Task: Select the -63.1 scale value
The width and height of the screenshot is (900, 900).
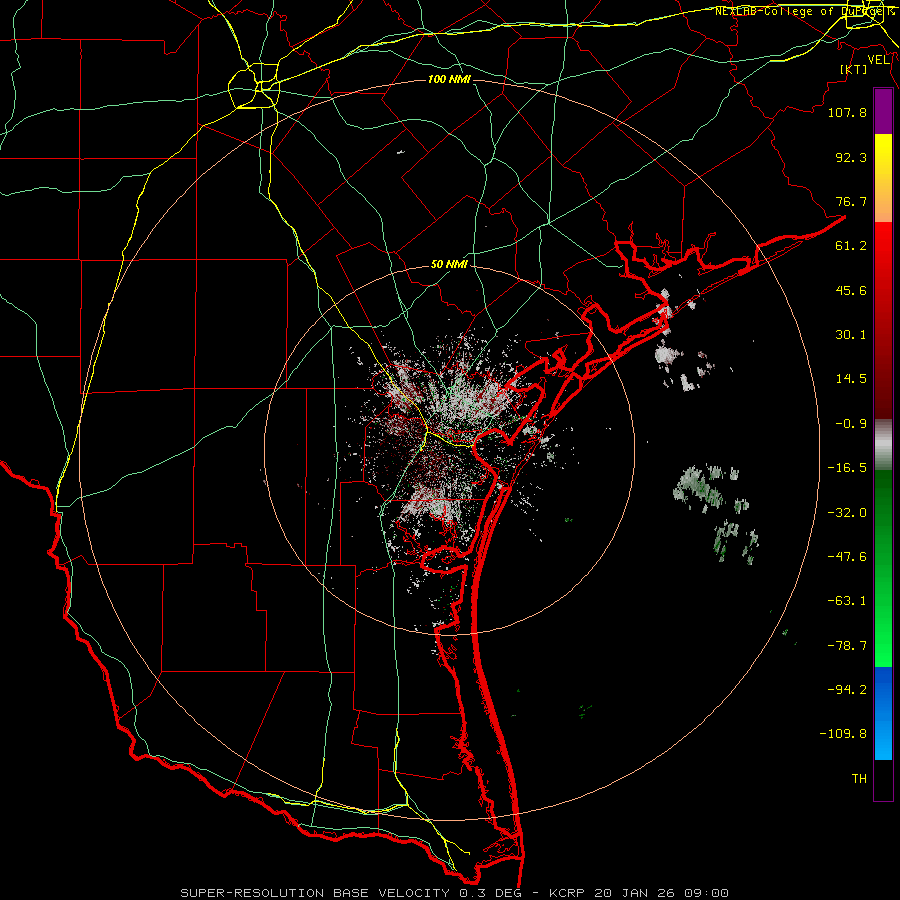Action: coord(847,601)
